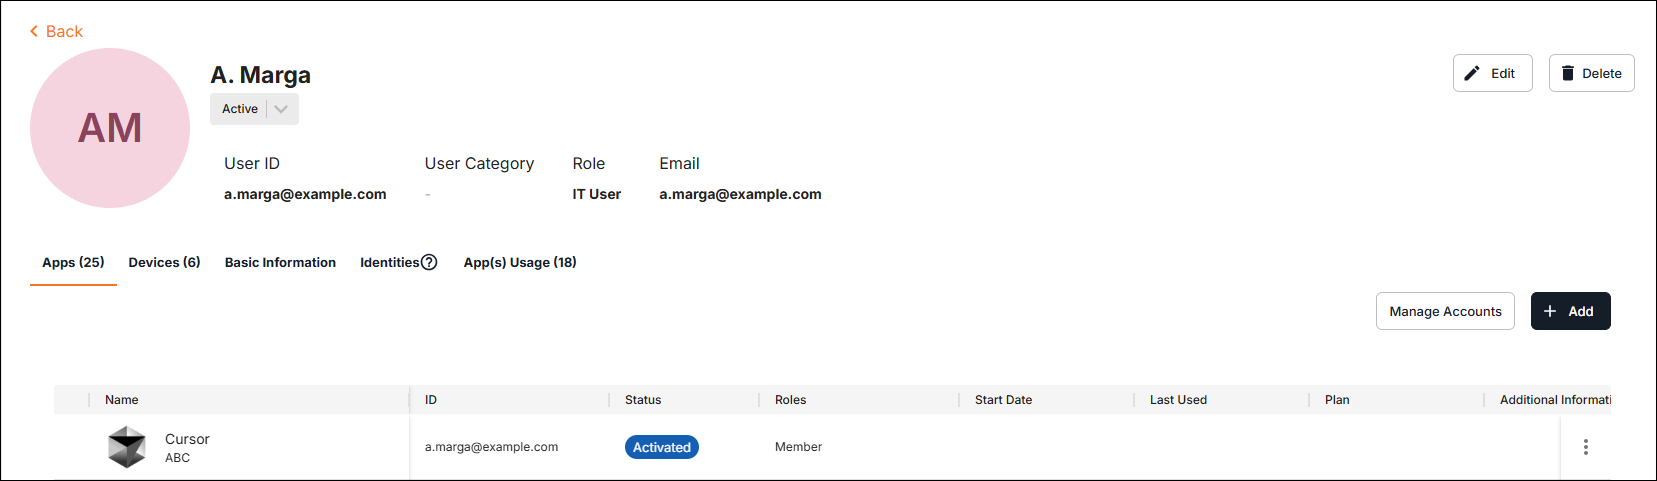Viewport: 1657px width, 481px height.
Task: Open the three-dot menu for Cursor row
Action: (1585, 447)
